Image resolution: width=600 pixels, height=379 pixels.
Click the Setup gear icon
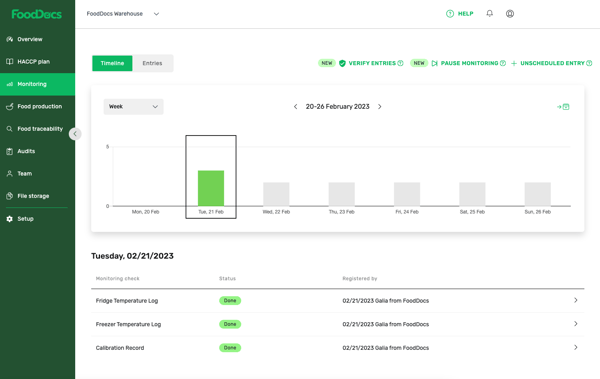click(10, 219)
